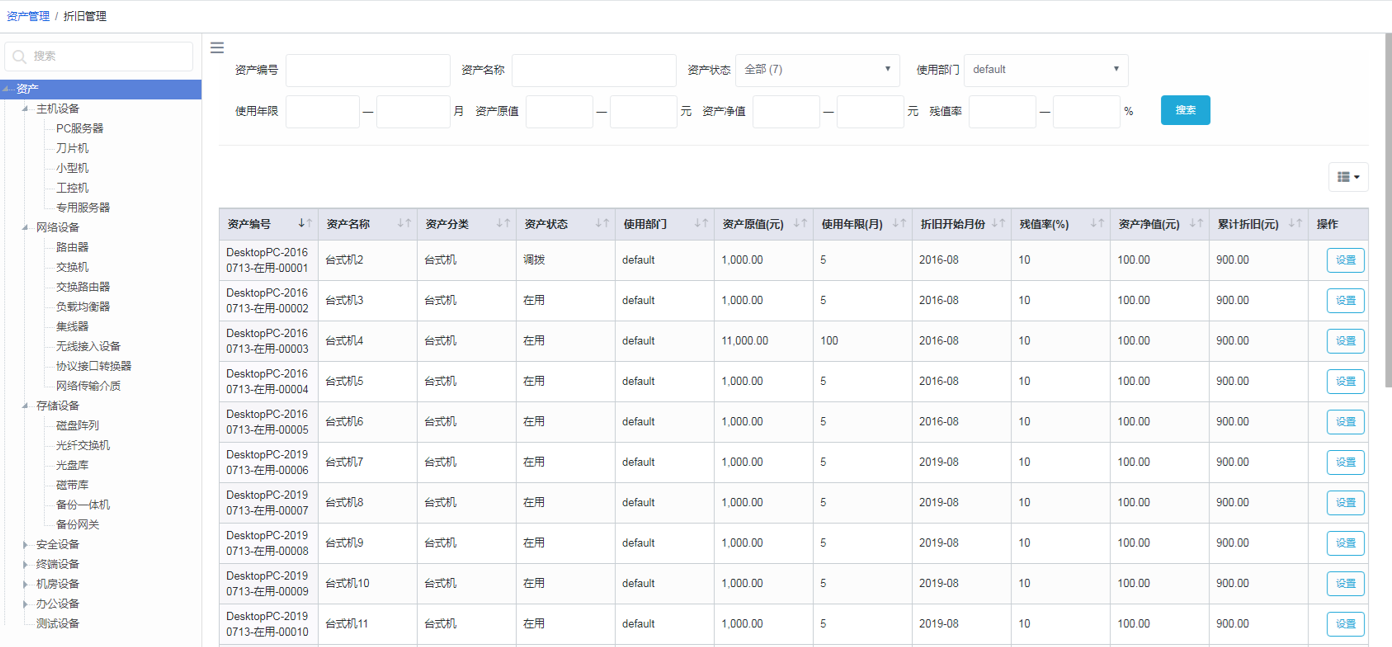1392x647 pixels.
Task: Sort by 使用年限(月) column arrows
Action: [899, 224]
